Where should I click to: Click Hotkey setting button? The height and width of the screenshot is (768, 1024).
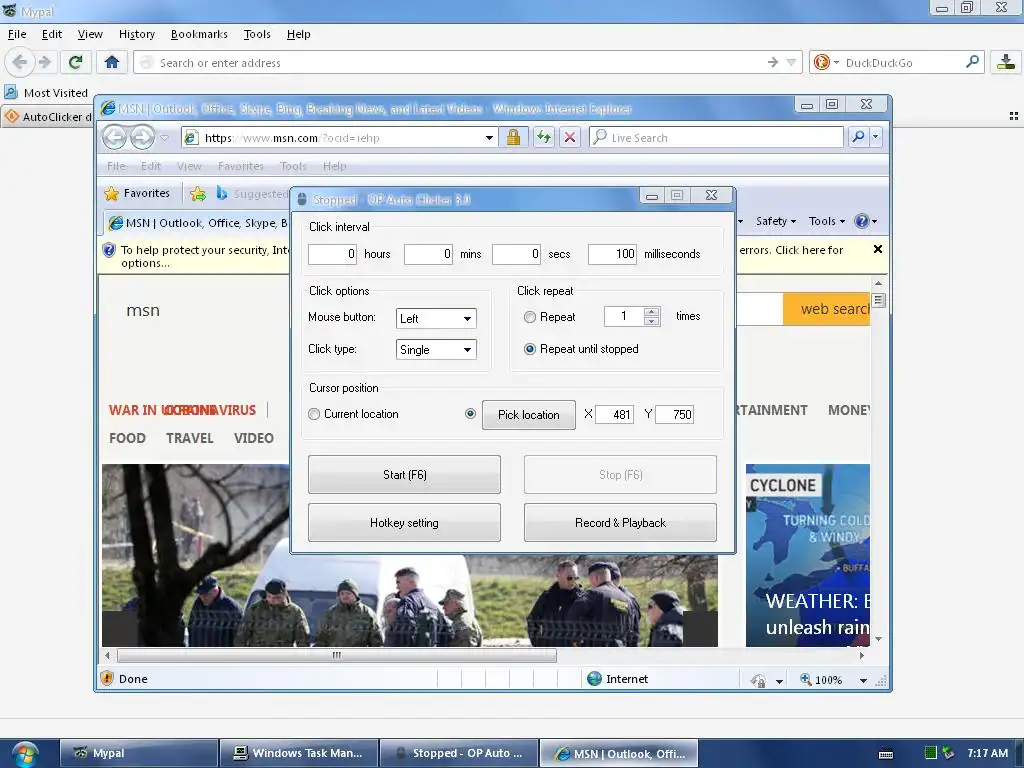404,522
